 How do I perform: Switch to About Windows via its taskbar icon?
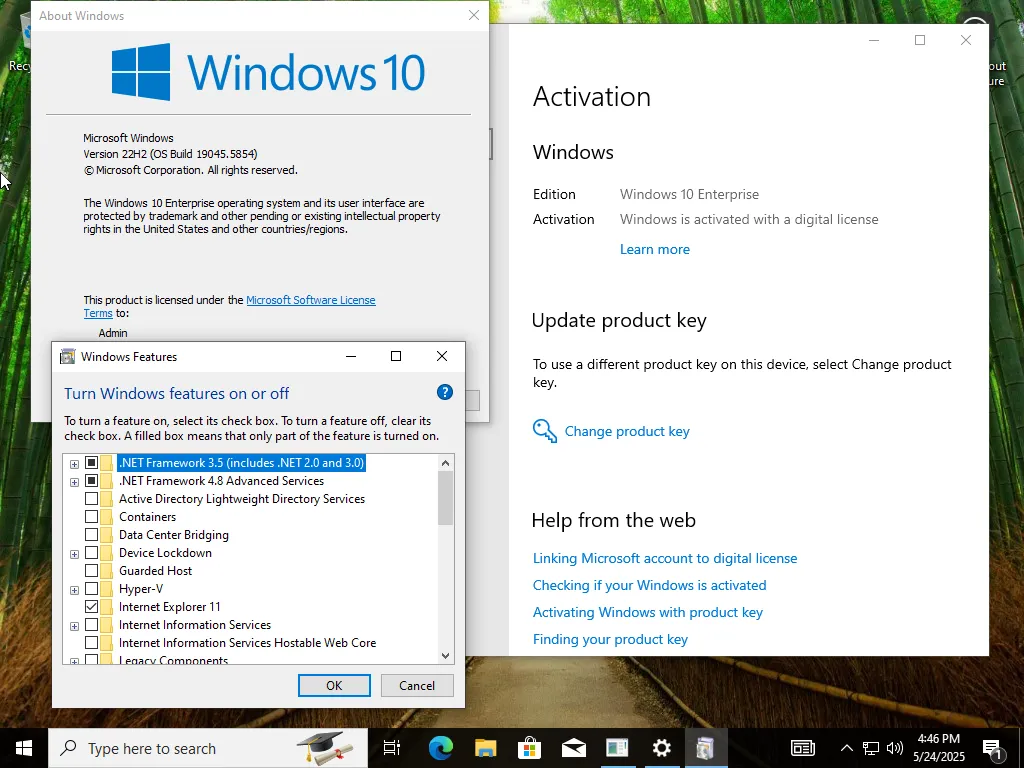(617, 748)
